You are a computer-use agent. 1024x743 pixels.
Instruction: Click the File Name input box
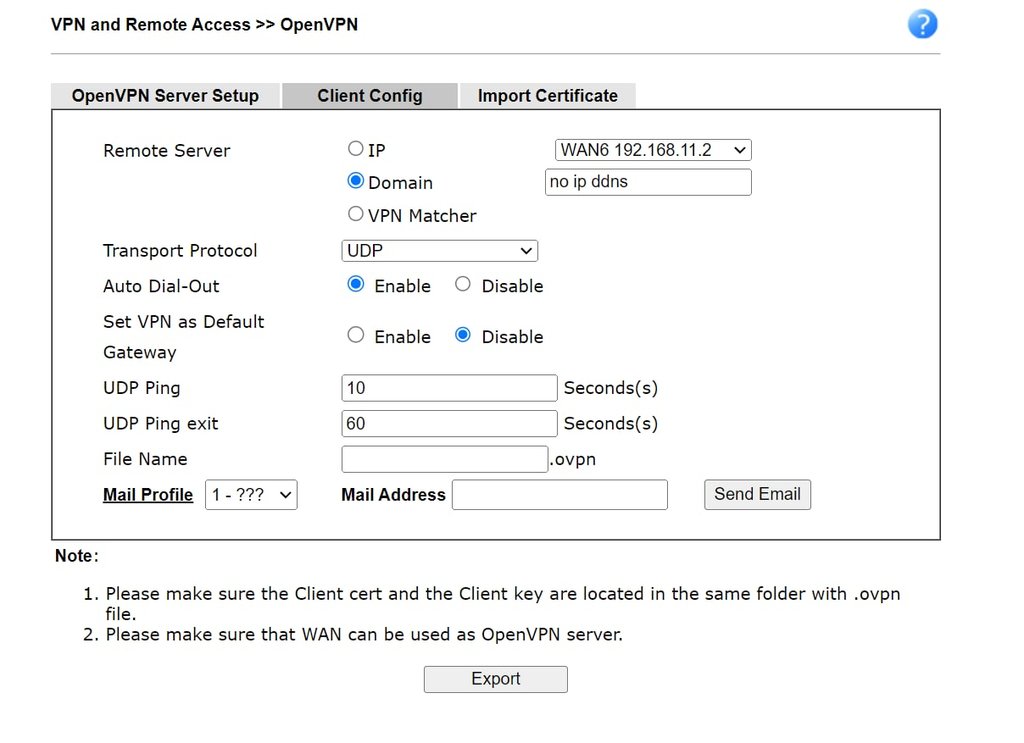(x=445, y=459)
